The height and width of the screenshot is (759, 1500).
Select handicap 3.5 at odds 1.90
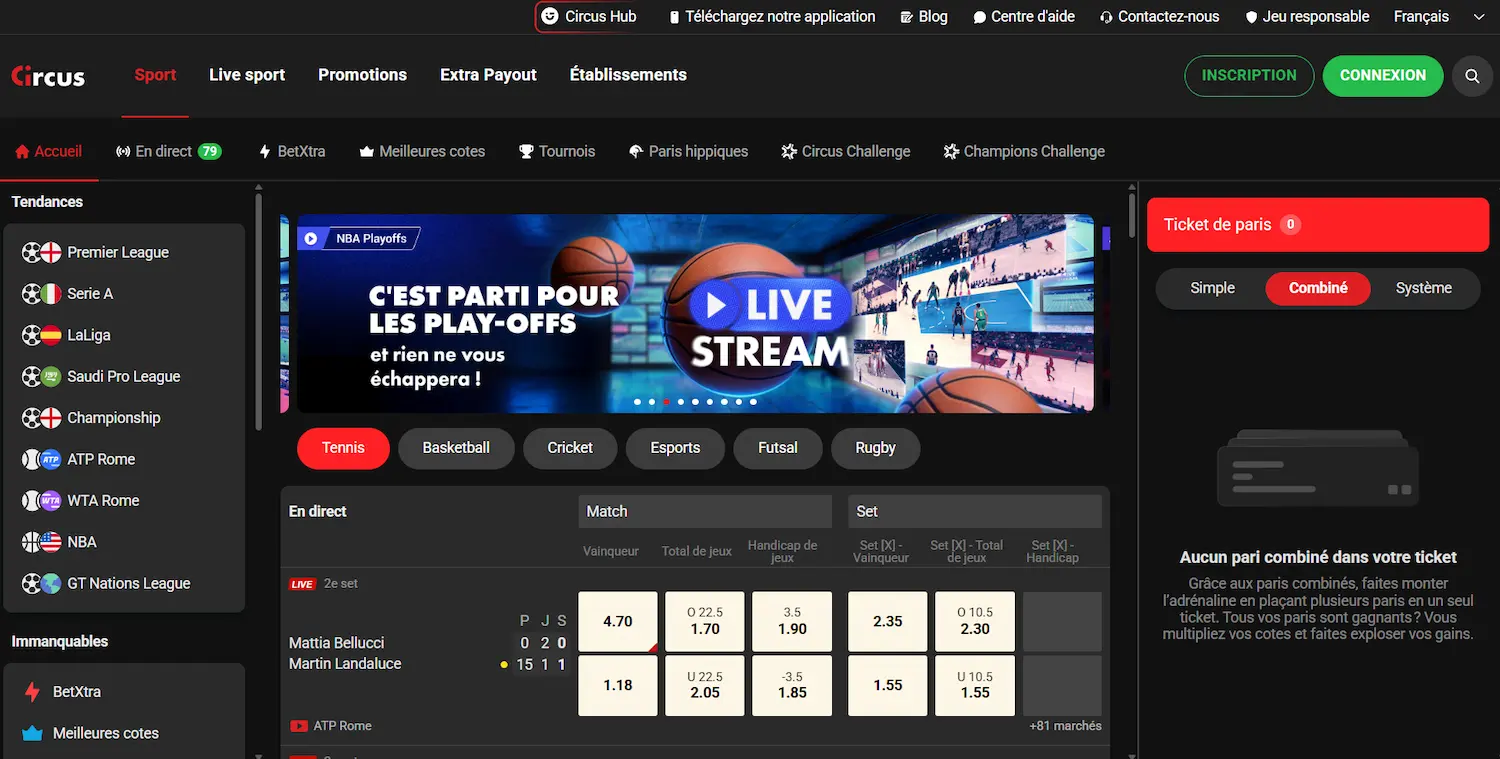pos(792,622)
